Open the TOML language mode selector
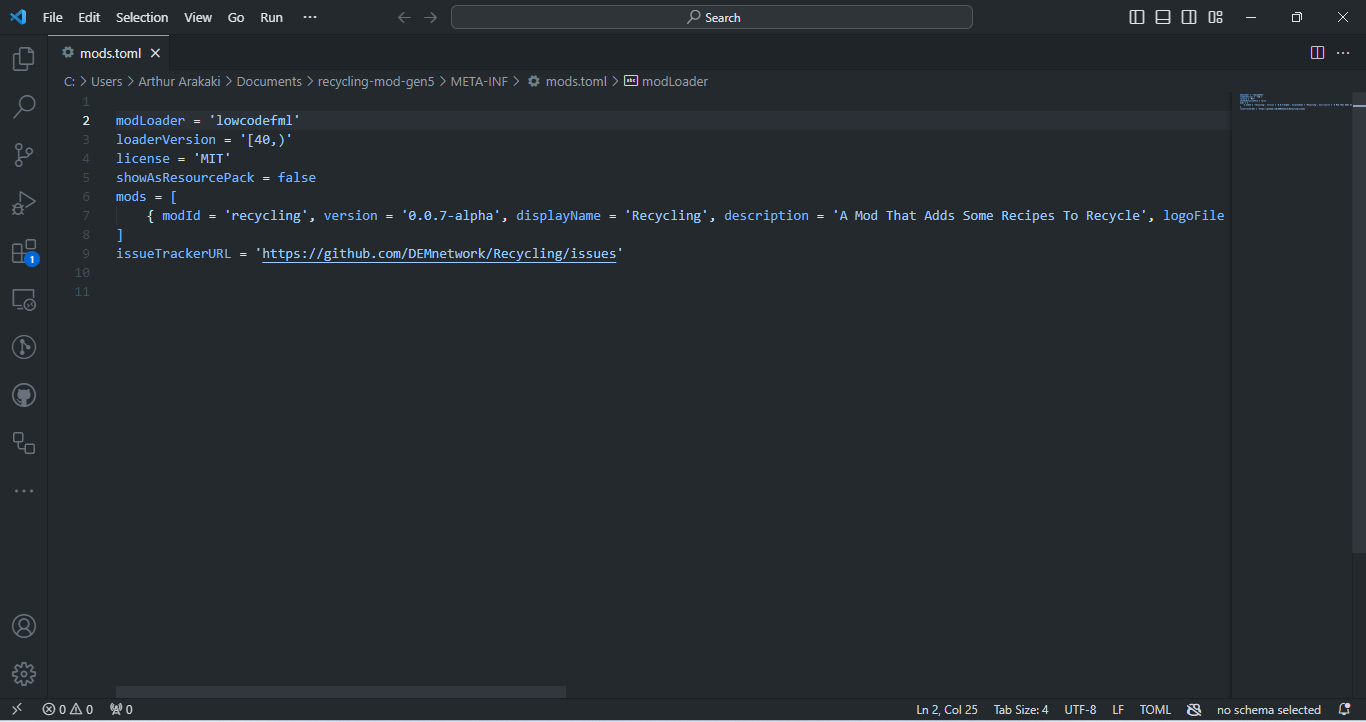This screenshot has width=1366, height=722. tap(1155, 710)
